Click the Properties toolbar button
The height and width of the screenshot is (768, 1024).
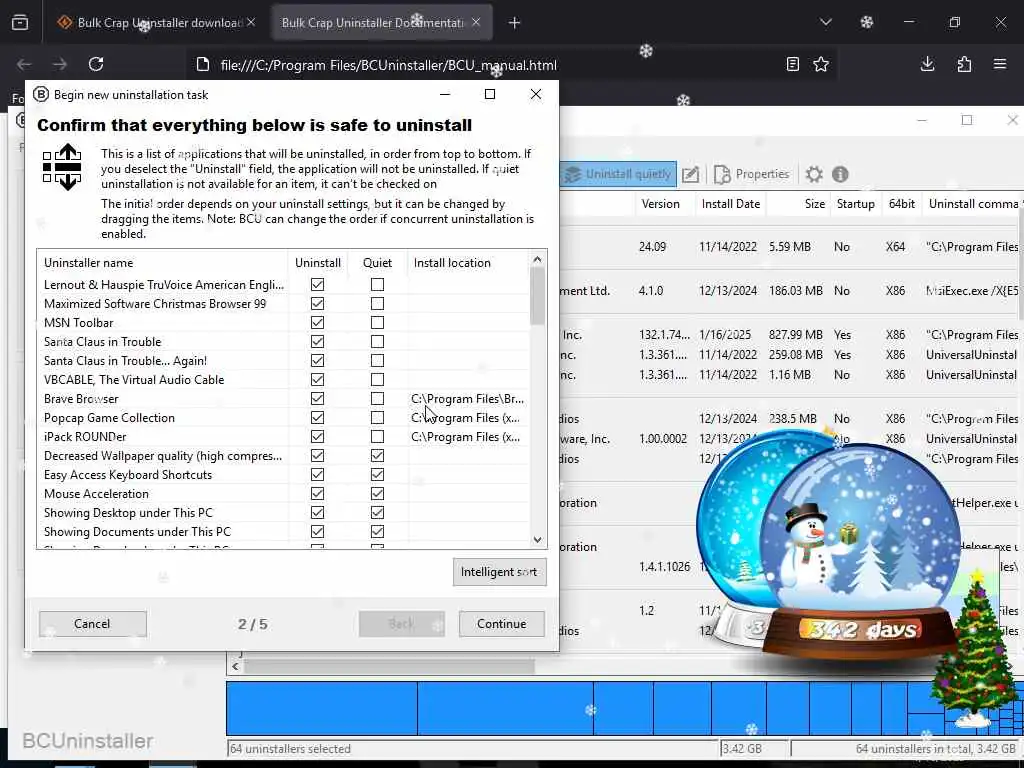click(x=752, y=174)
